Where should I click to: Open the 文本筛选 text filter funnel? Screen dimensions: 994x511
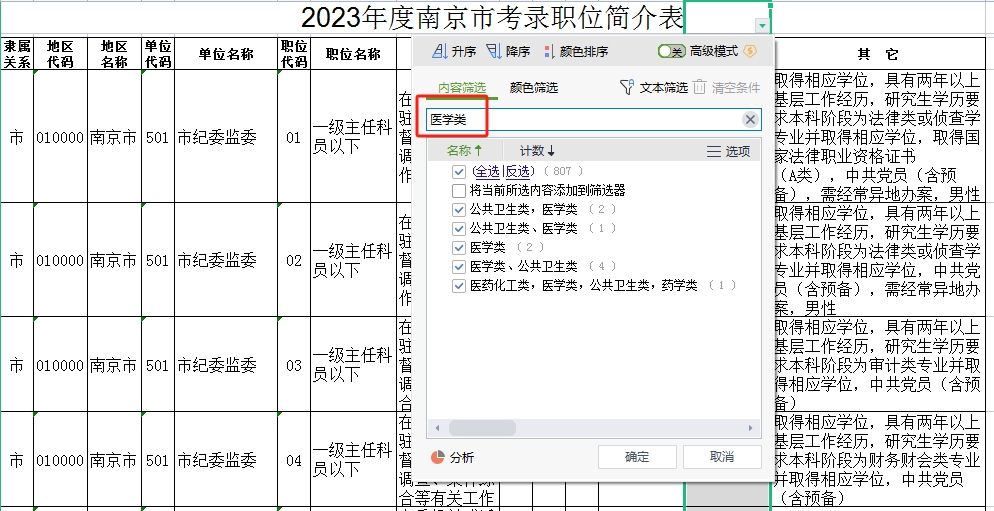[x=627, y=88]
